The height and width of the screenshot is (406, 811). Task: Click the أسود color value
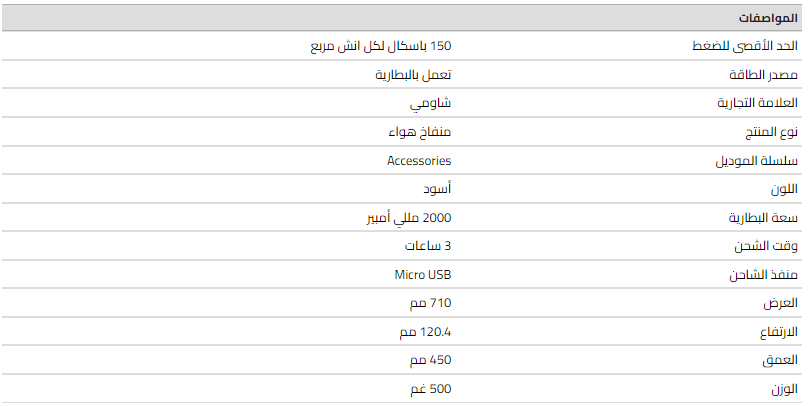coord(435,189)
